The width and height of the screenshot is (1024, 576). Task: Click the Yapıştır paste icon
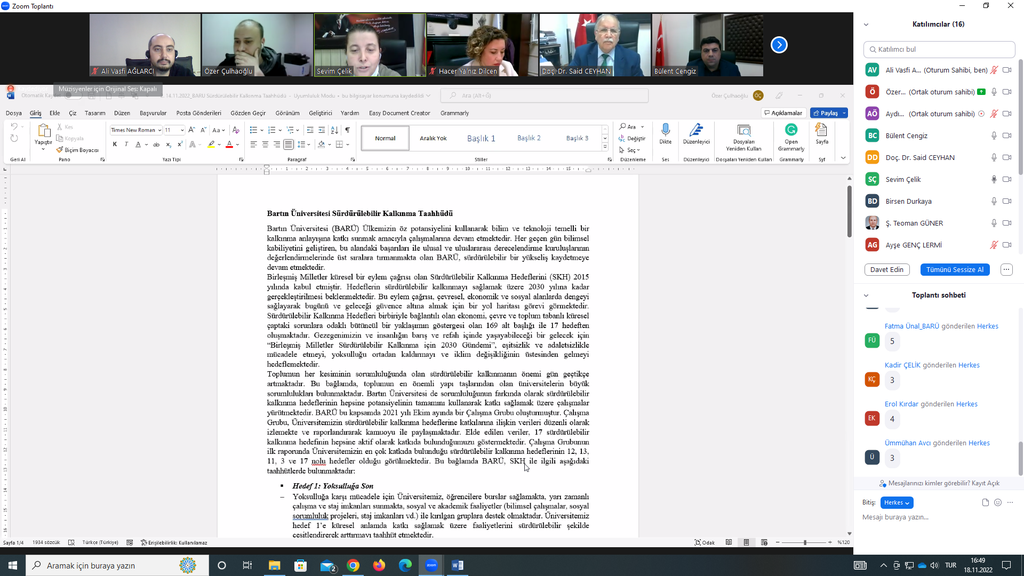point(44,132)
